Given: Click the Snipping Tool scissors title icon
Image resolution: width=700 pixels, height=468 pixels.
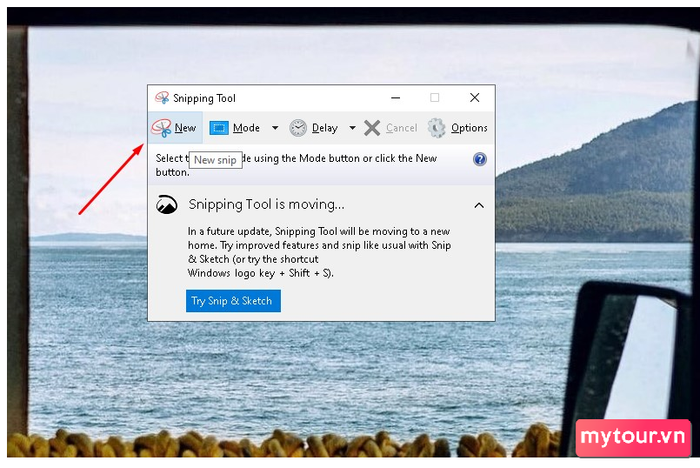Looking at the screenshot, I should pyautogui.click(x=162, y=98).
